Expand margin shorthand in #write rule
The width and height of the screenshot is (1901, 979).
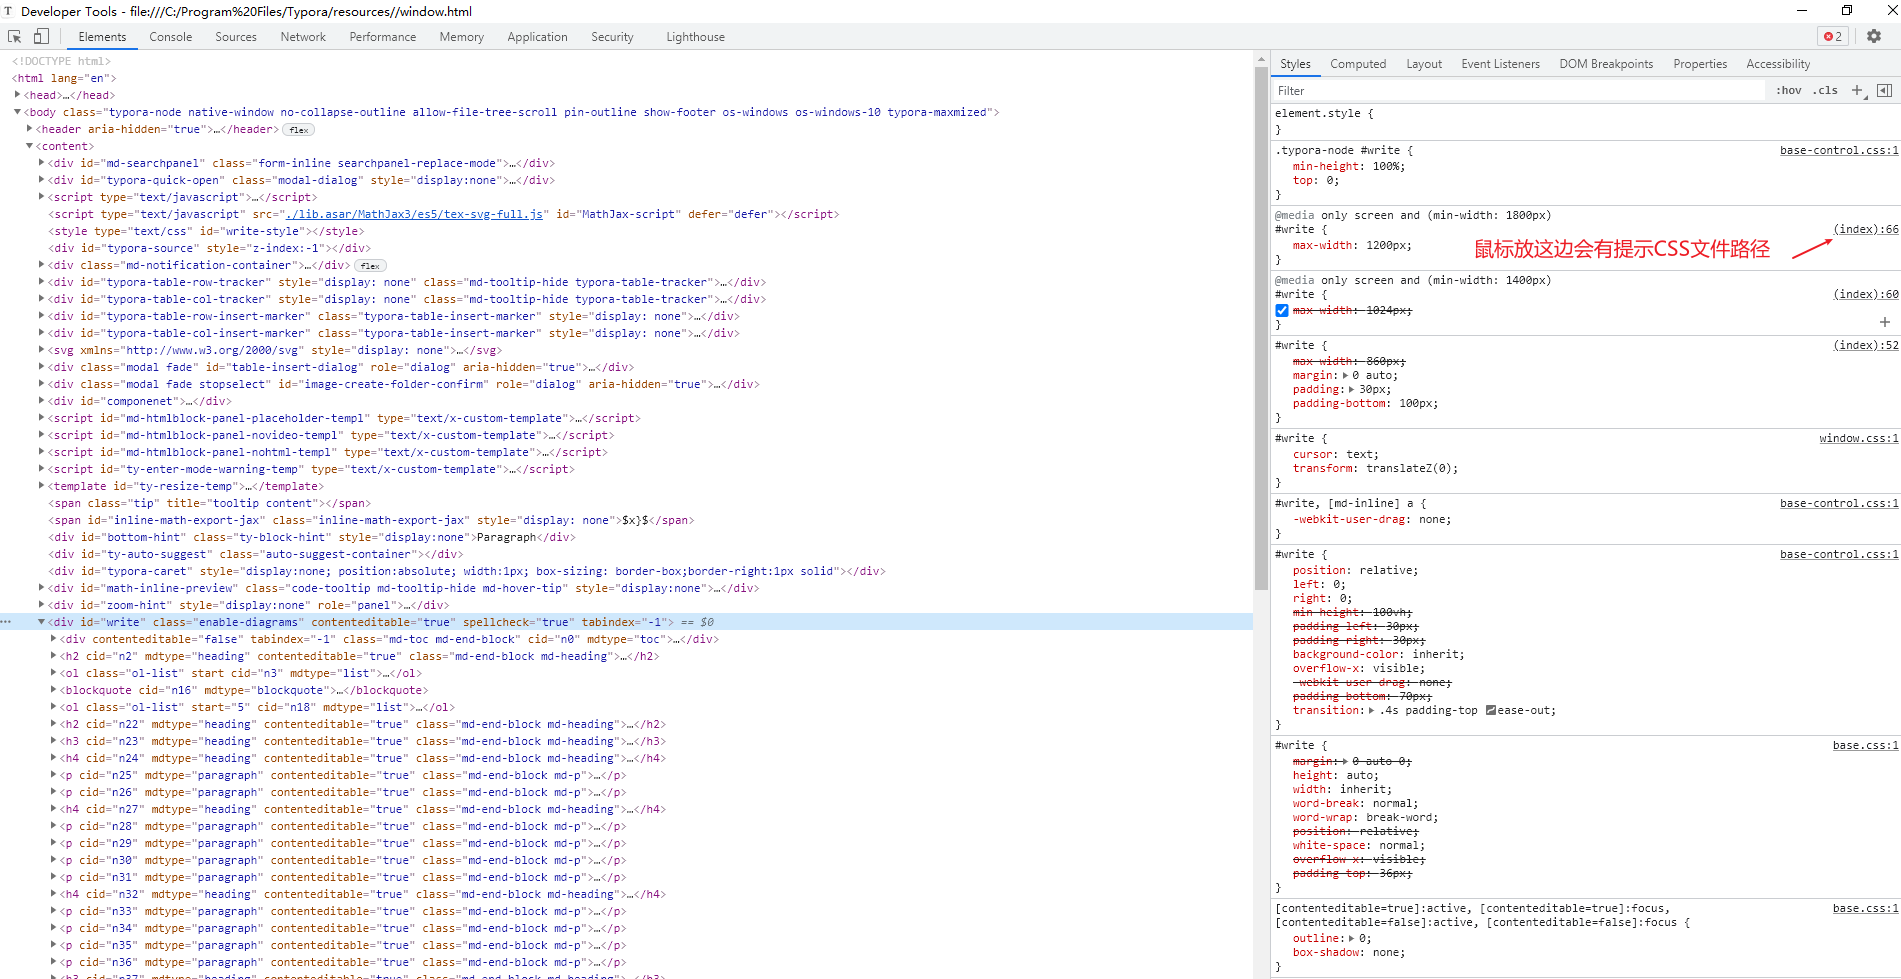(x=1348, y=376)
